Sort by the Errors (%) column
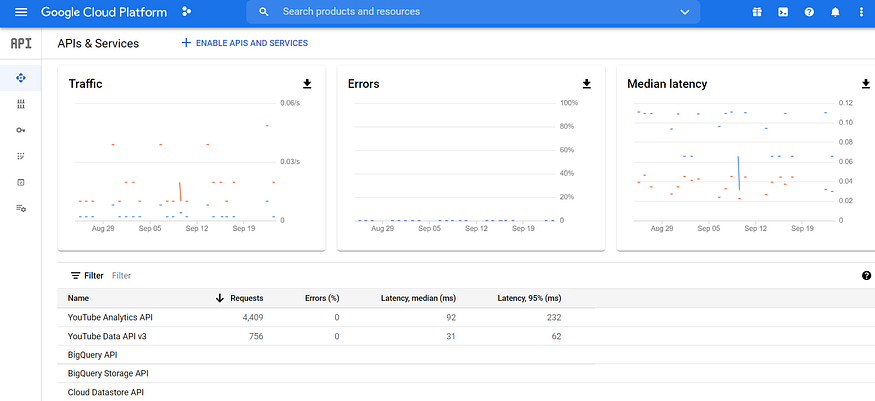The width and height of the screenshot is (875, 401). (322, 298)
